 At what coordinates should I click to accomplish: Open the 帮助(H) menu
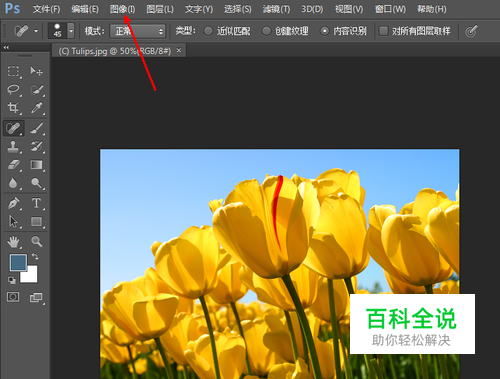coord(432,9)
